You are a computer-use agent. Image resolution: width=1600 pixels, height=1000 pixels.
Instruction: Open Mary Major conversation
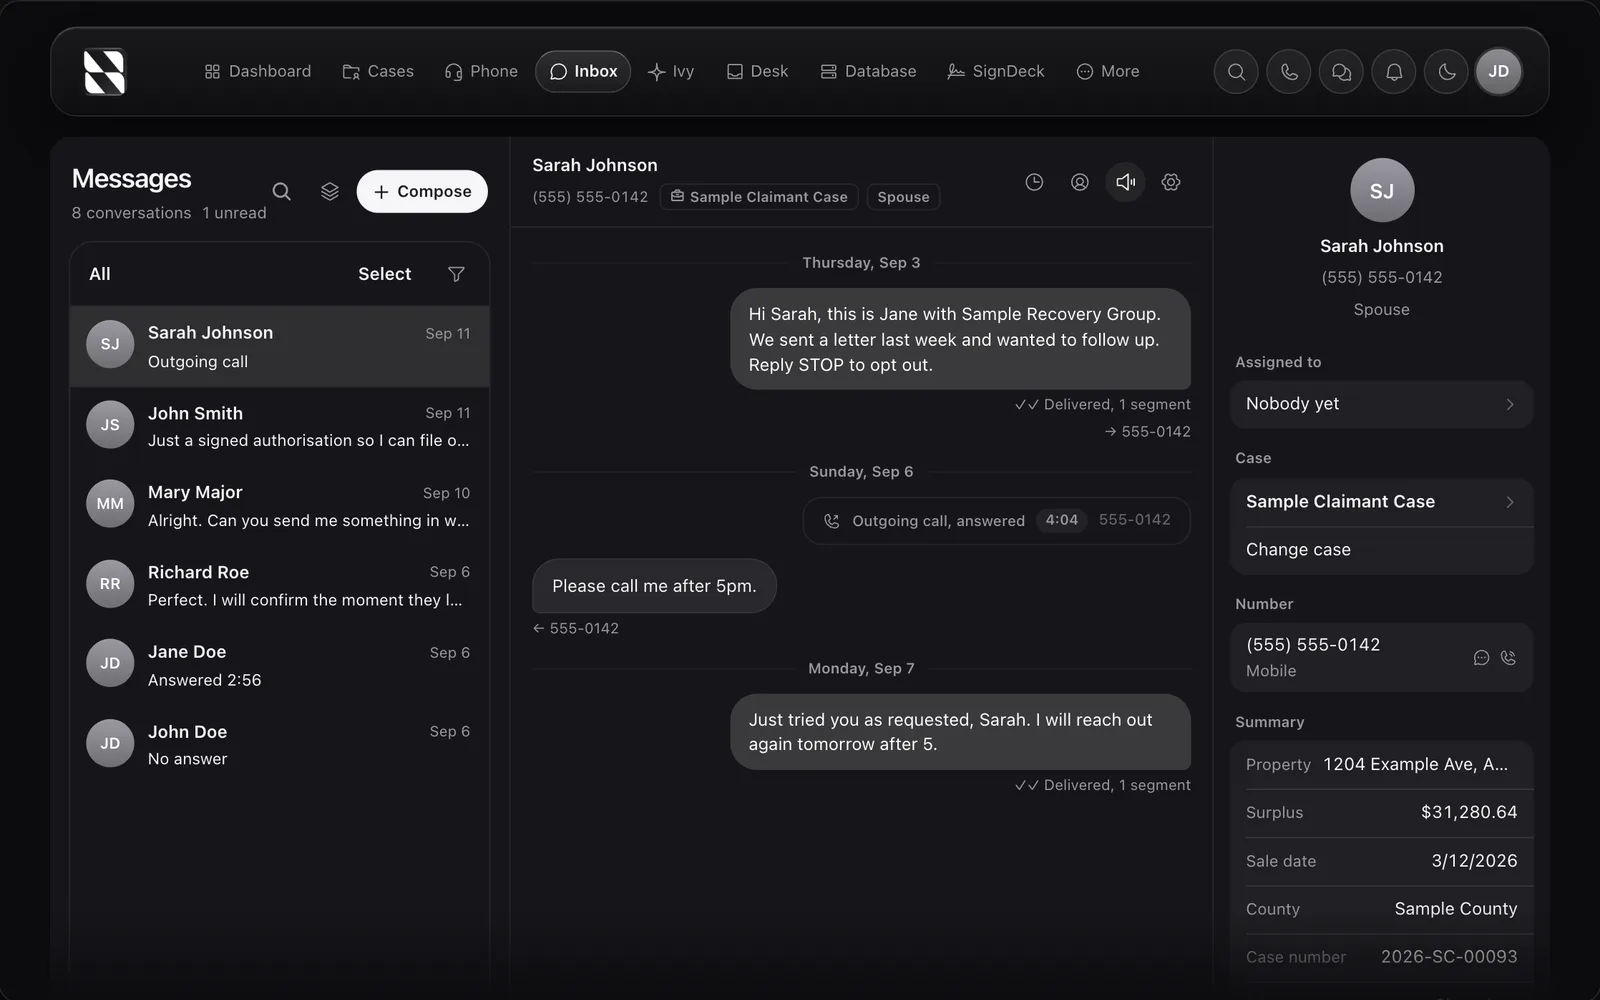(x=280, y=506)
